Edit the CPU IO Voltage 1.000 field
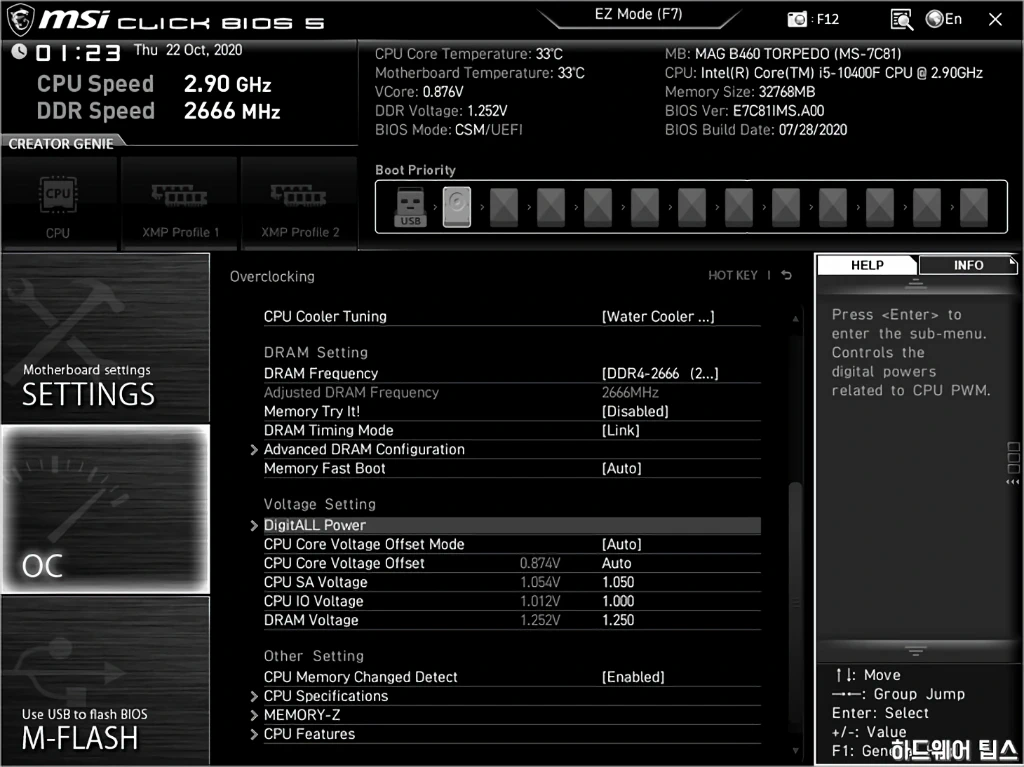This screenshot has width=1024, height=767. [x=618, y=601]
